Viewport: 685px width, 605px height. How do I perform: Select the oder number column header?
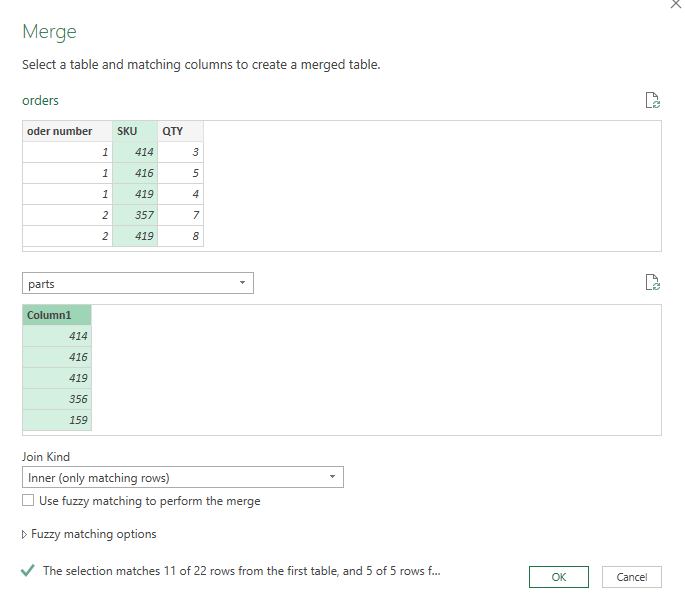coord(67,131)
